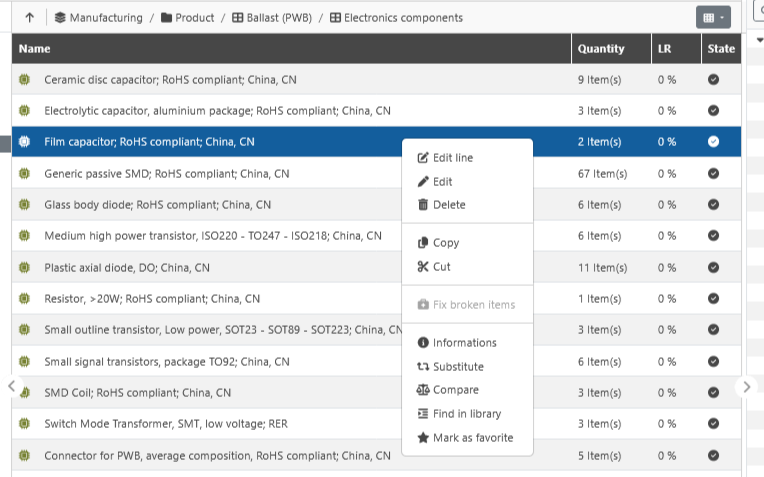The width and height of the screenshot is (764, 477).
Task: Click component icon of Connector for PWB row
Action: tap(24, 456)
